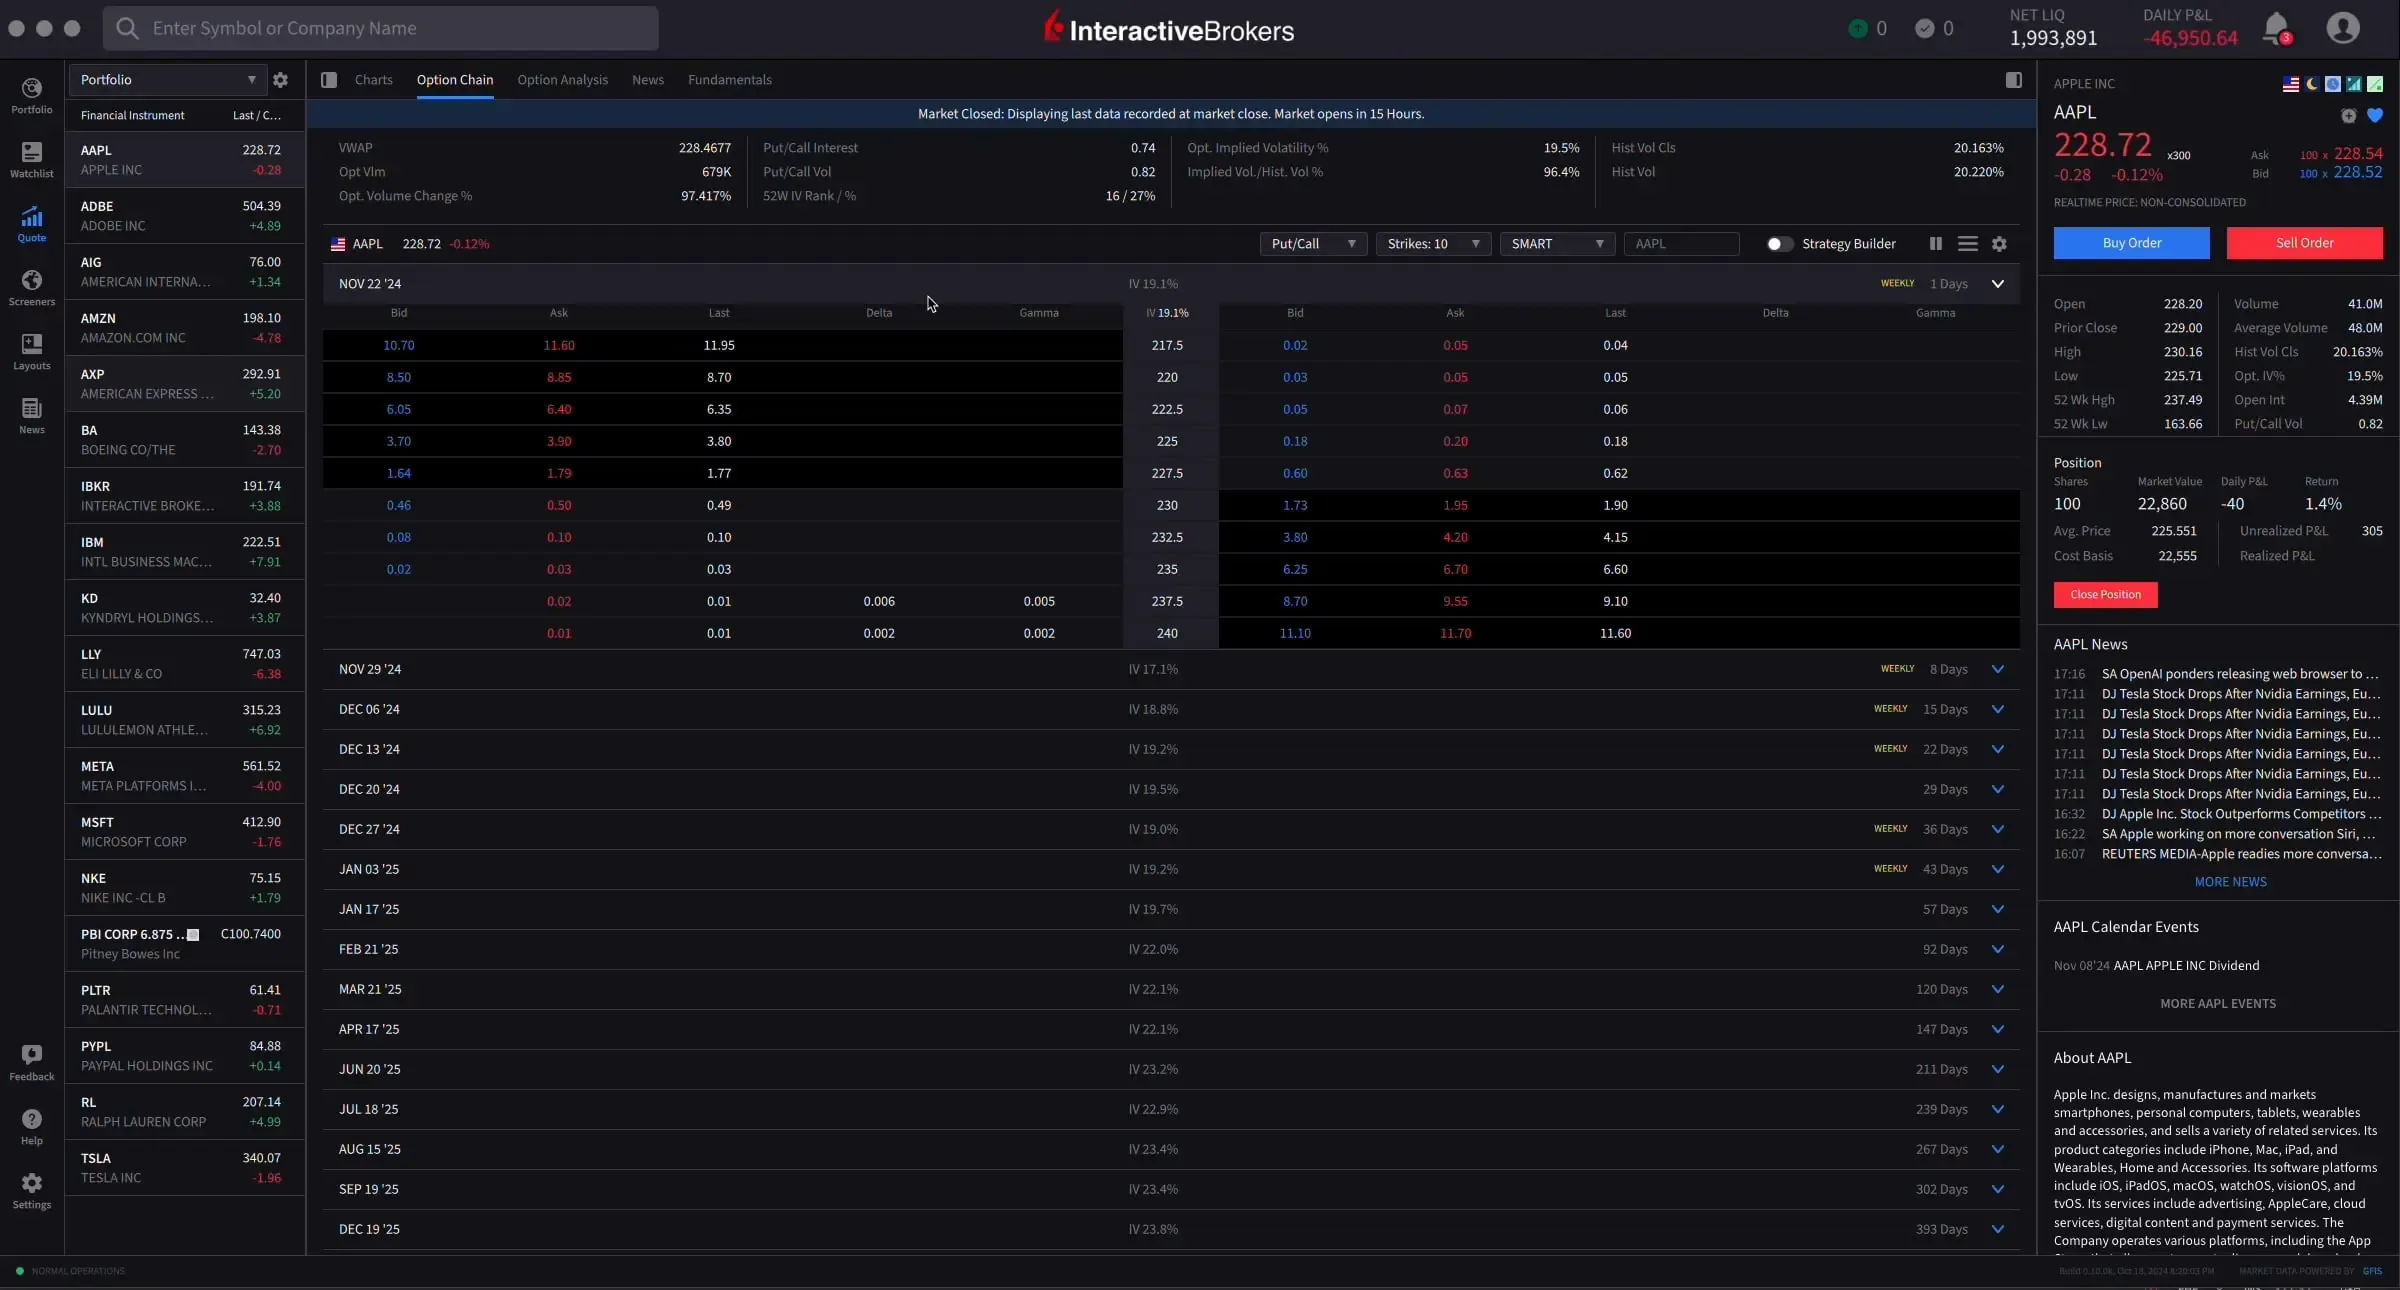2400x1290 pixels.
Task: Toggle Strategy Builder switch
Action: tap(1777, 243)
